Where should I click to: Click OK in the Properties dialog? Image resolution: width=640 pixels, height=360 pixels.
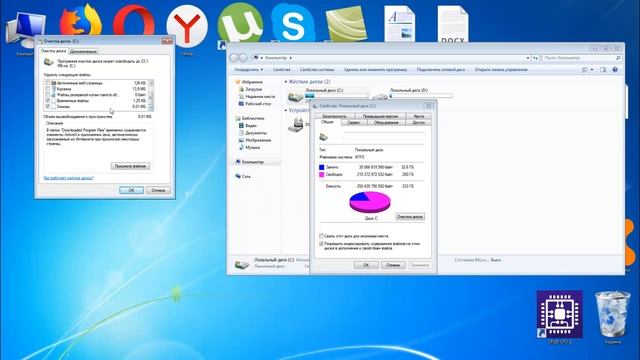[x=366, y=265]
